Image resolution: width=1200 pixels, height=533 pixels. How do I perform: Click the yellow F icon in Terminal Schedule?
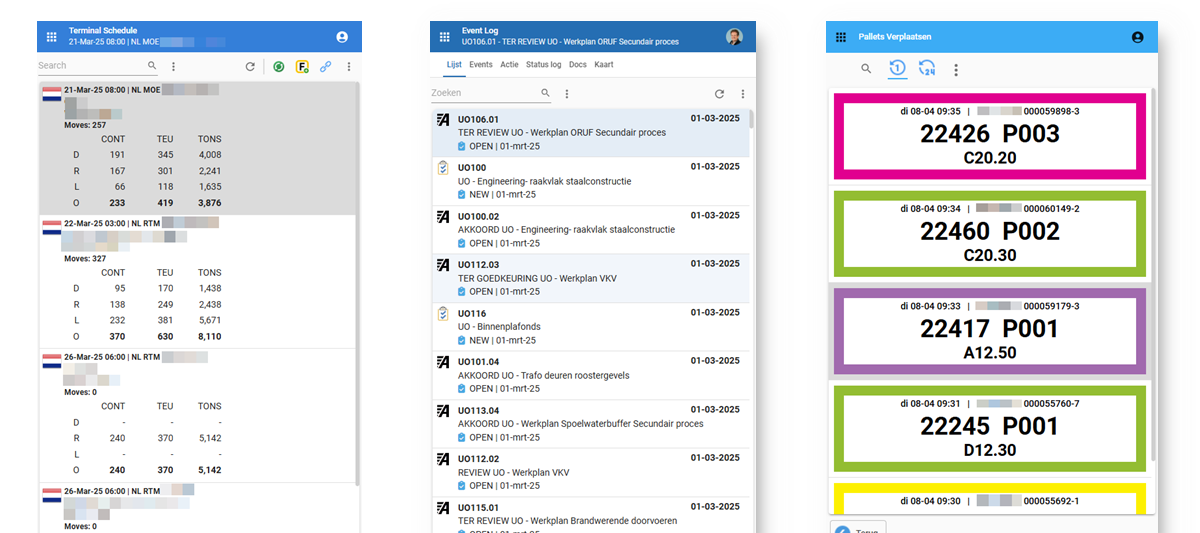pos(302,67)
